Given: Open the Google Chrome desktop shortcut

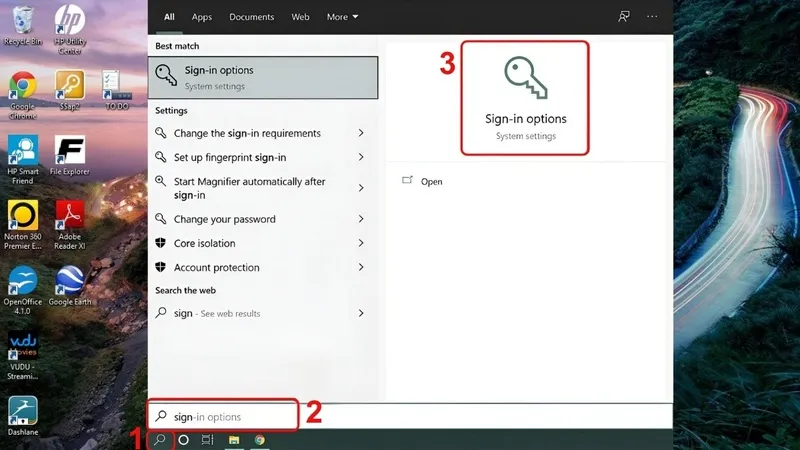Looking at the screenshot, I should 23,94.
